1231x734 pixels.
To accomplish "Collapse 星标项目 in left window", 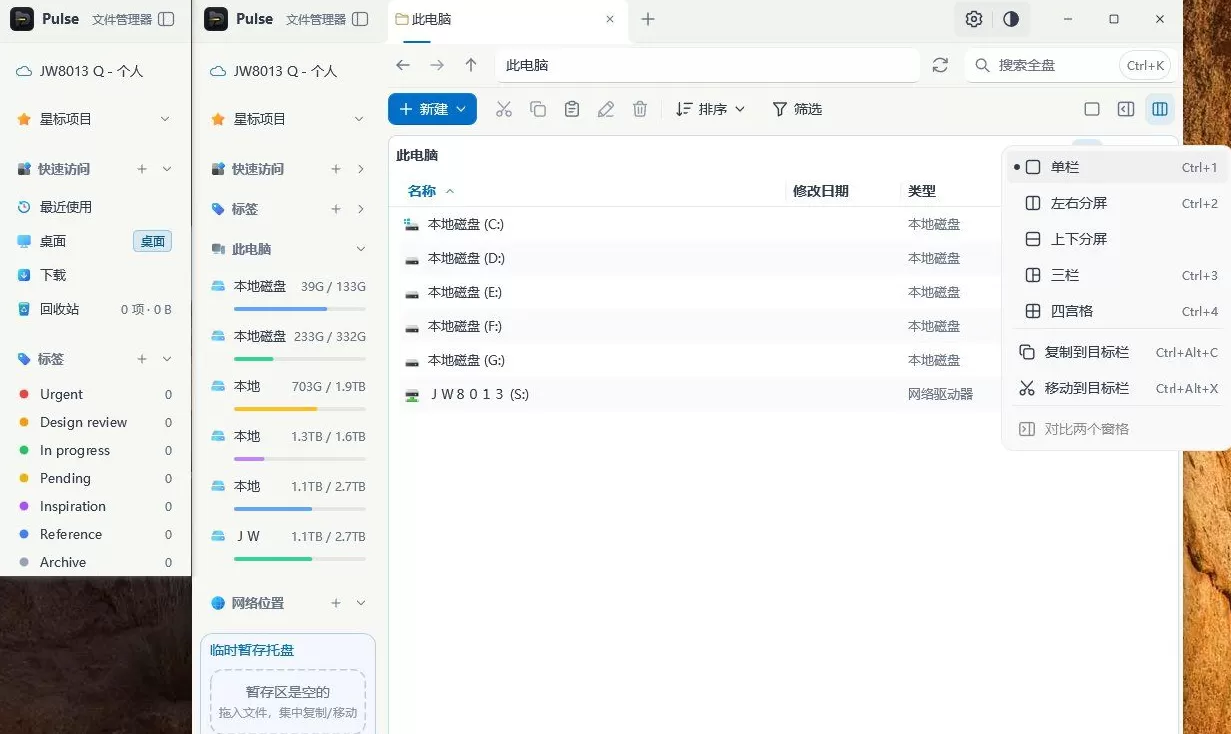I will pyautogui.click(x=165, y=119).
